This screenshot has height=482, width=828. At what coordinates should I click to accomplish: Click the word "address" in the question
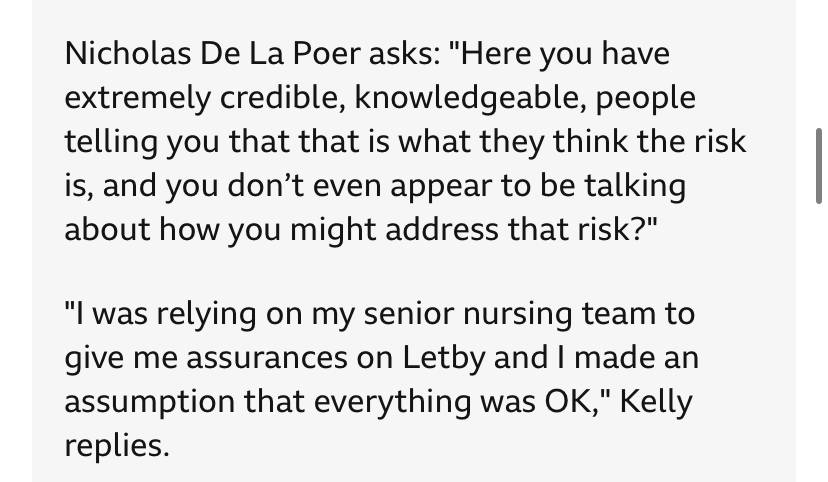442,230
